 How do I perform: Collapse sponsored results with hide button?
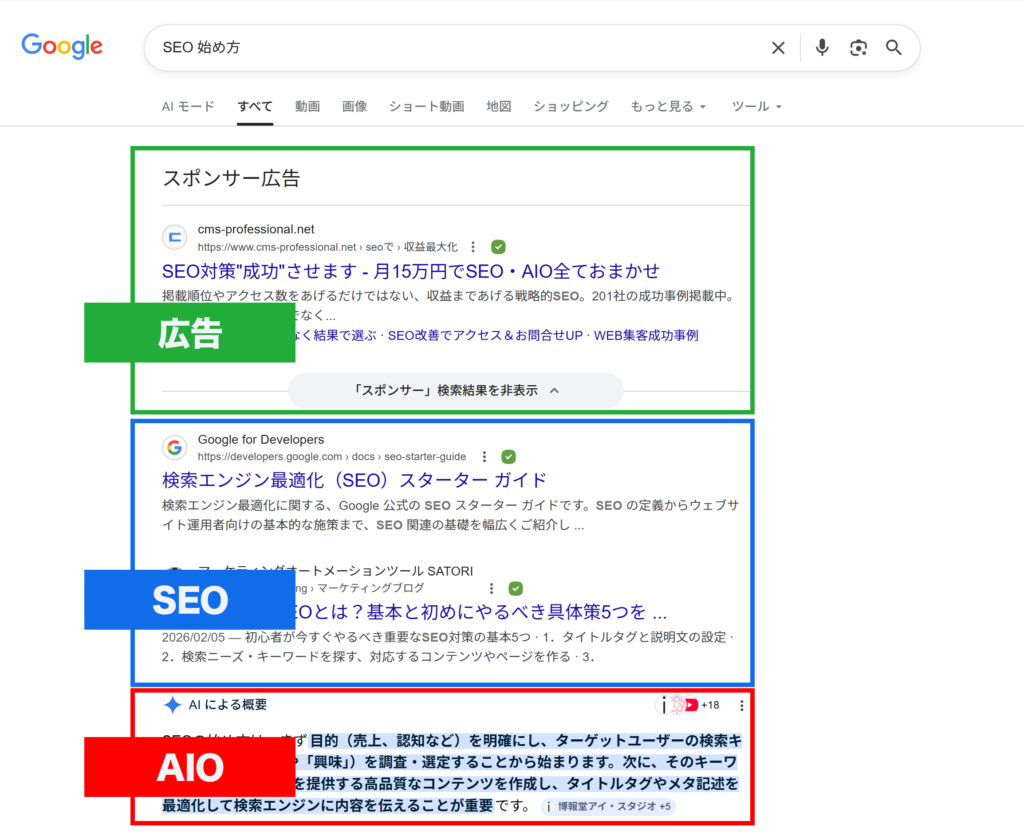pyautogui.click(x=456, y=390)
